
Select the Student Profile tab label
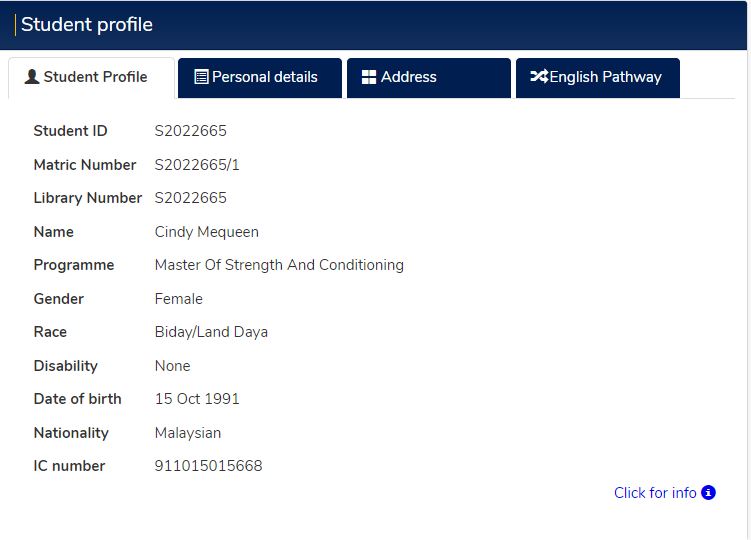[x=95, y=77]
